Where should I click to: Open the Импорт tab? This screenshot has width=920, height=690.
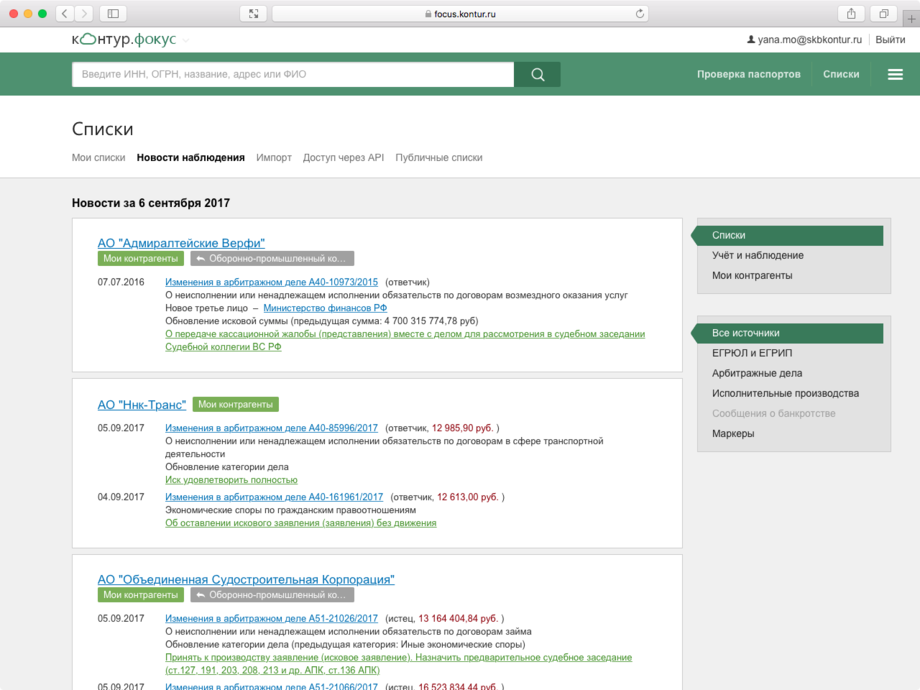273,157
